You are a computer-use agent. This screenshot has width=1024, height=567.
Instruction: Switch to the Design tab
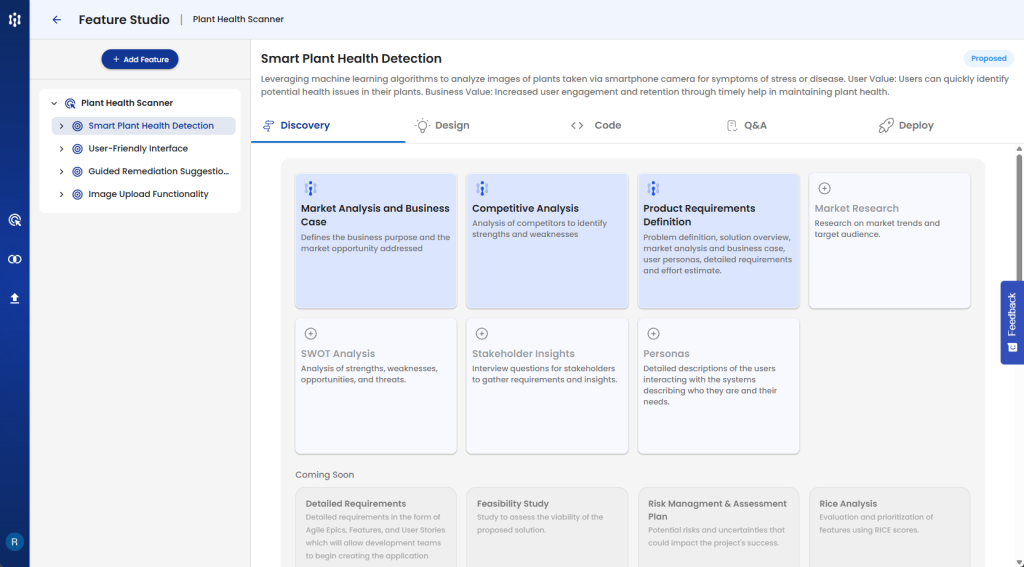(x=442, y=126)
